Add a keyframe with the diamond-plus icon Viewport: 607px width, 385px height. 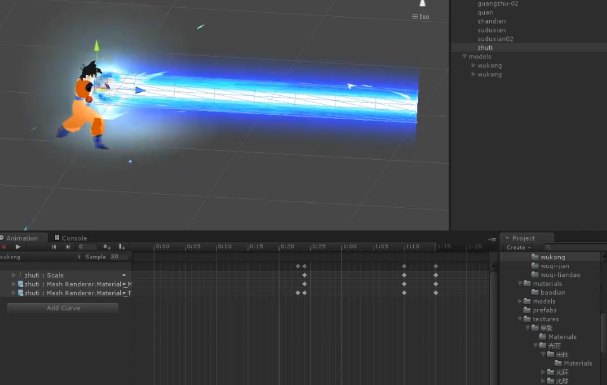pyautogui.click(x=106, y=247)
